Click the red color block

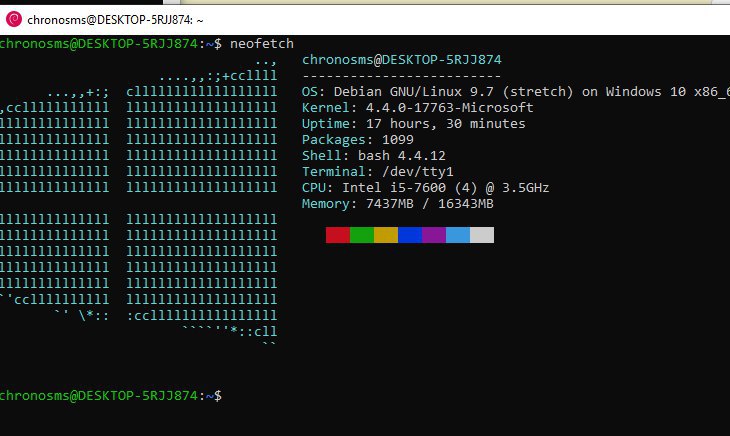[338, 235]
